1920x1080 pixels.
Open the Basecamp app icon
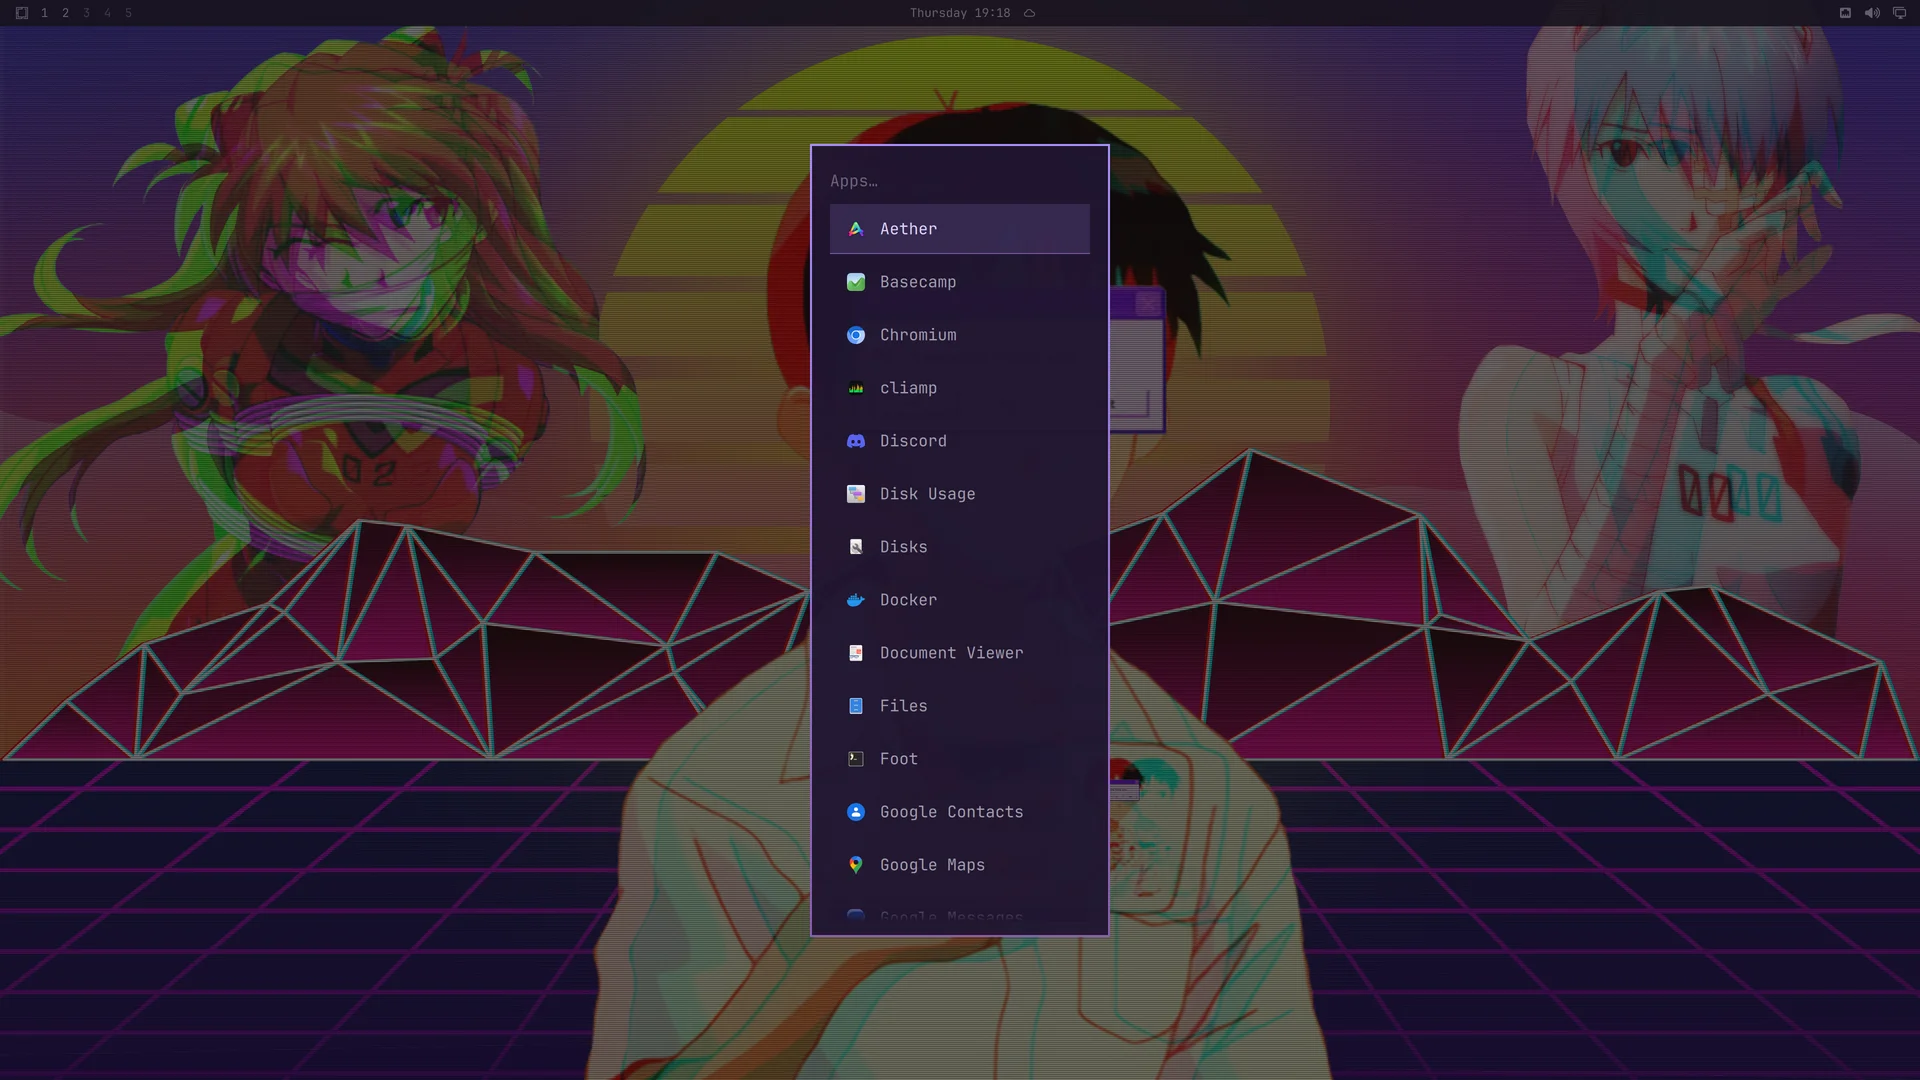(x=856, y=282)
